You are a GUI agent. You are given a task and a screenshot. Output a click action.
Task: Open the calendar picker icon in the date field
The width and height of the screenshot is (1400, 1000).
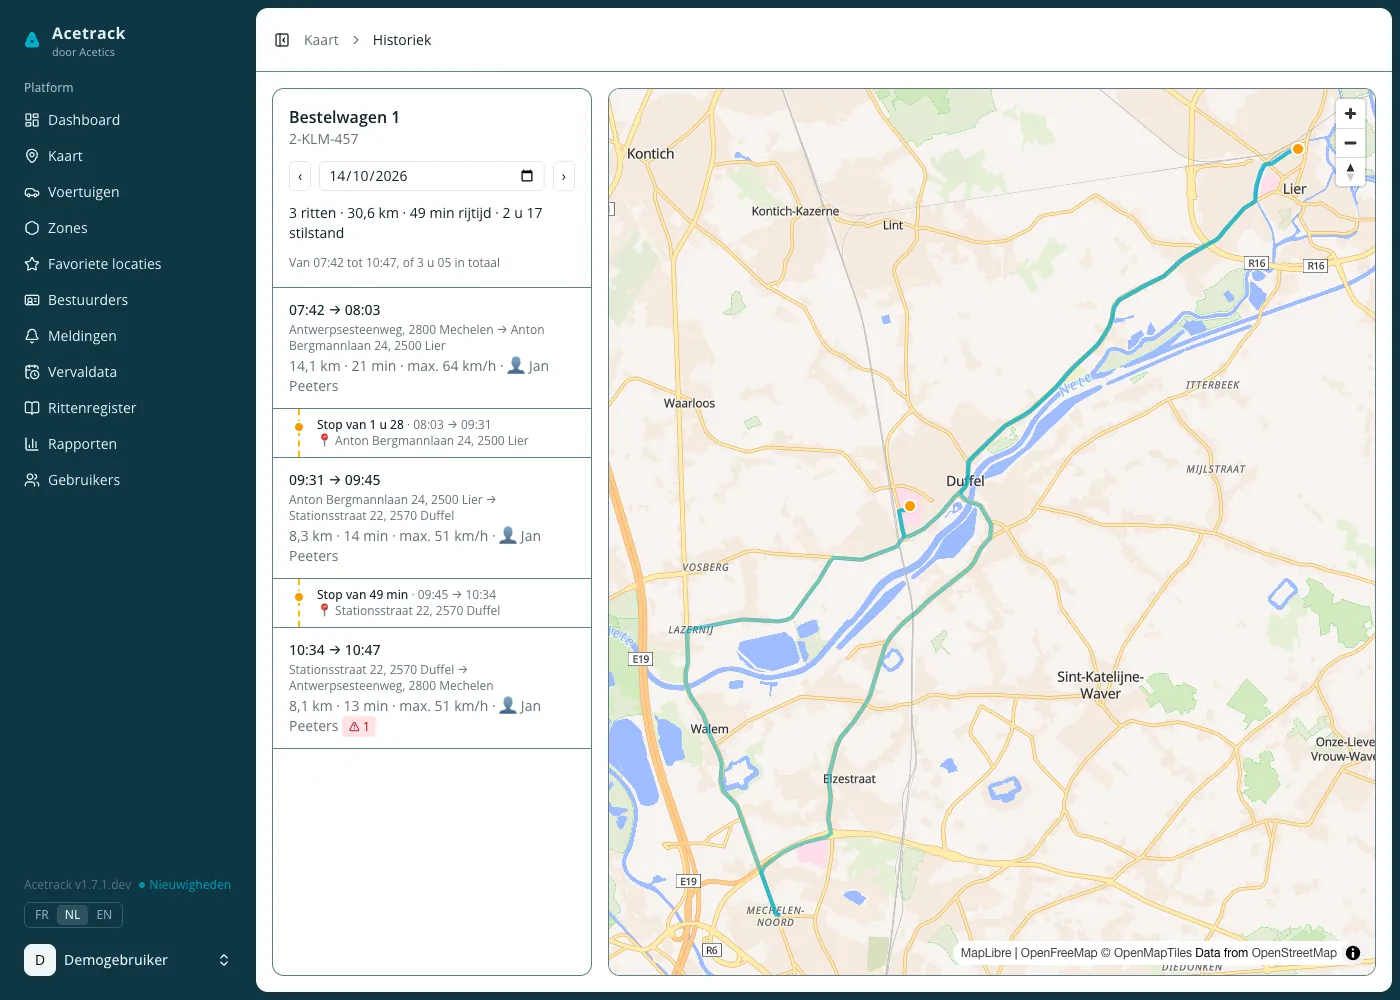(527, 176)
